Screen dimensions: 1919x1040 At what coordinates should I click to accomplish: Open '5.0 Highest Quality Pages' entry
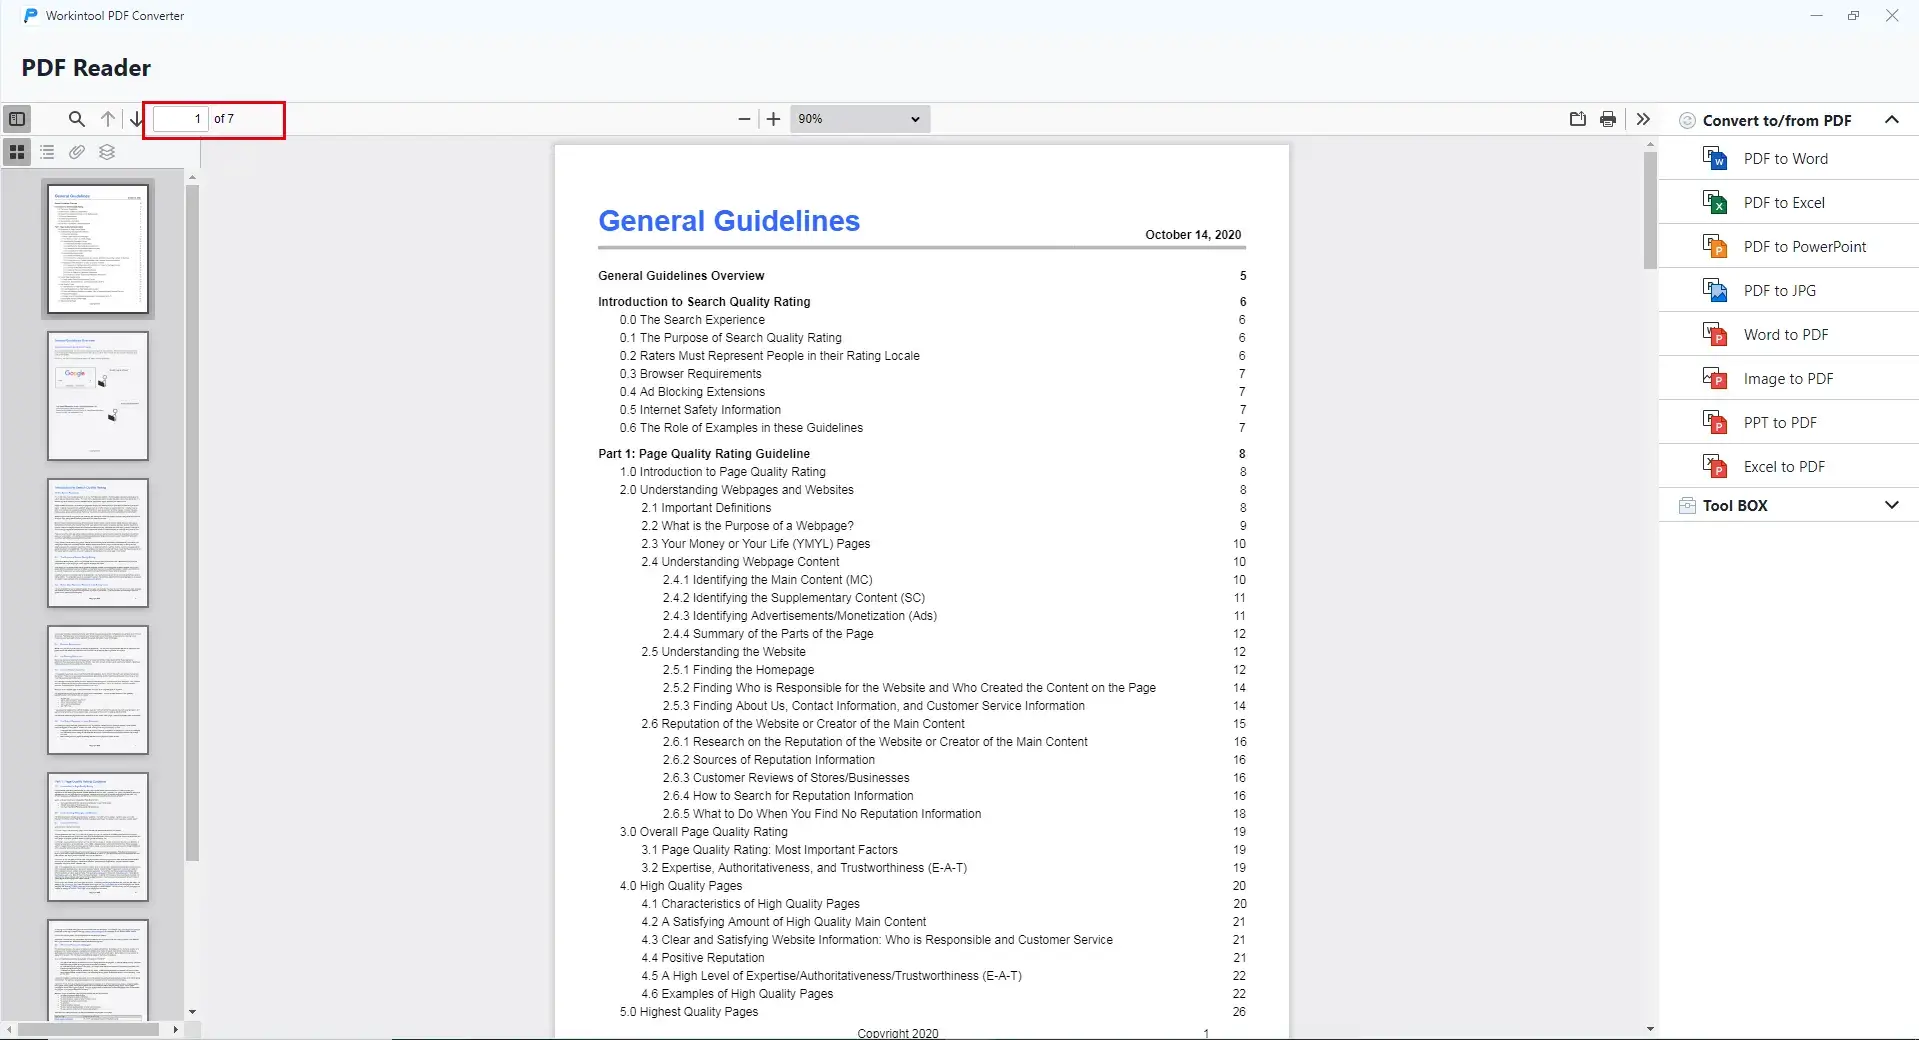688,1012
